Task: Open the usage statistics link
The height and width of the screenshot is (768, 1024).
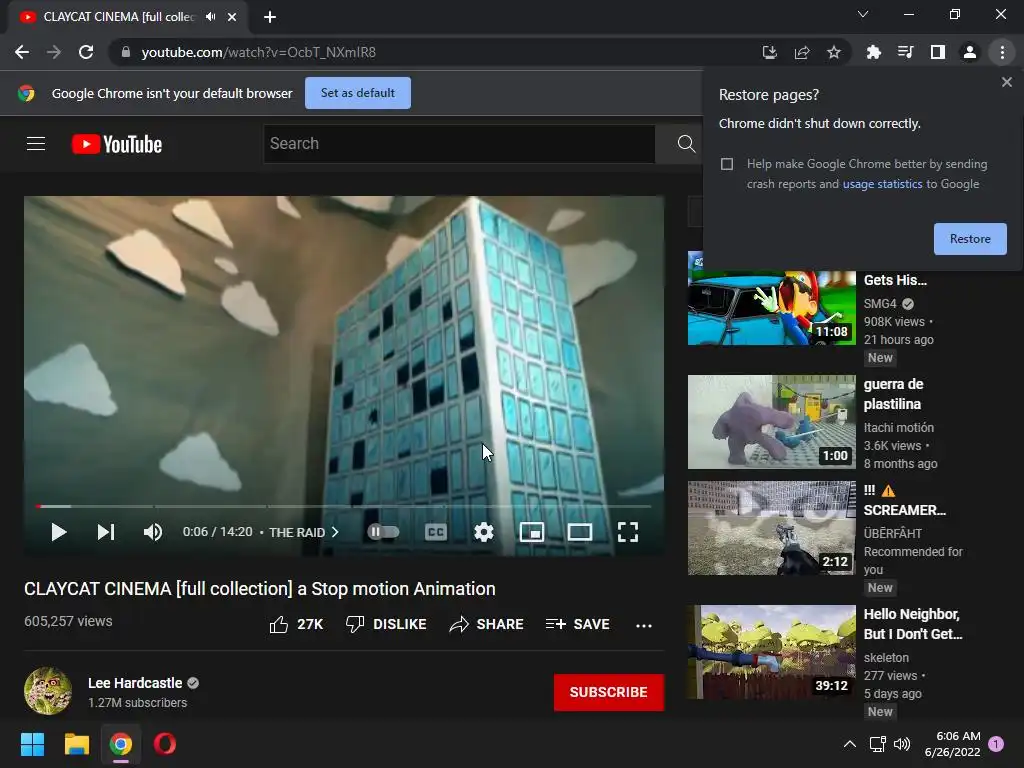Action: (x=882, y=184)
